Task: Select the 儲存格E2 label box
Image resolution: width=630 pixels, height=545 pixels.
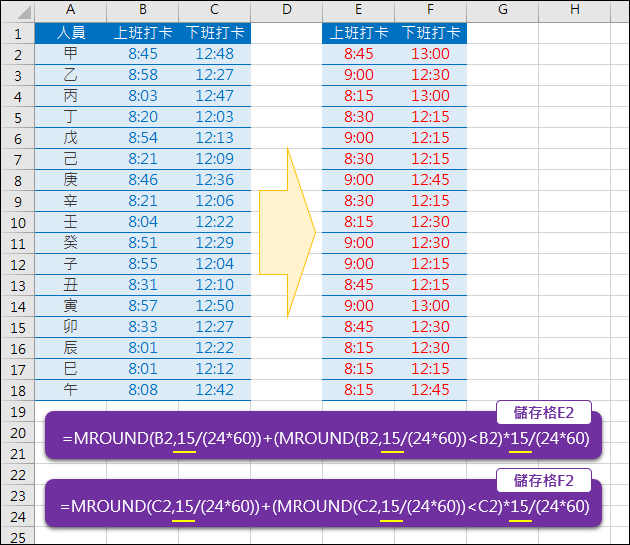Action: pos(544,412)
